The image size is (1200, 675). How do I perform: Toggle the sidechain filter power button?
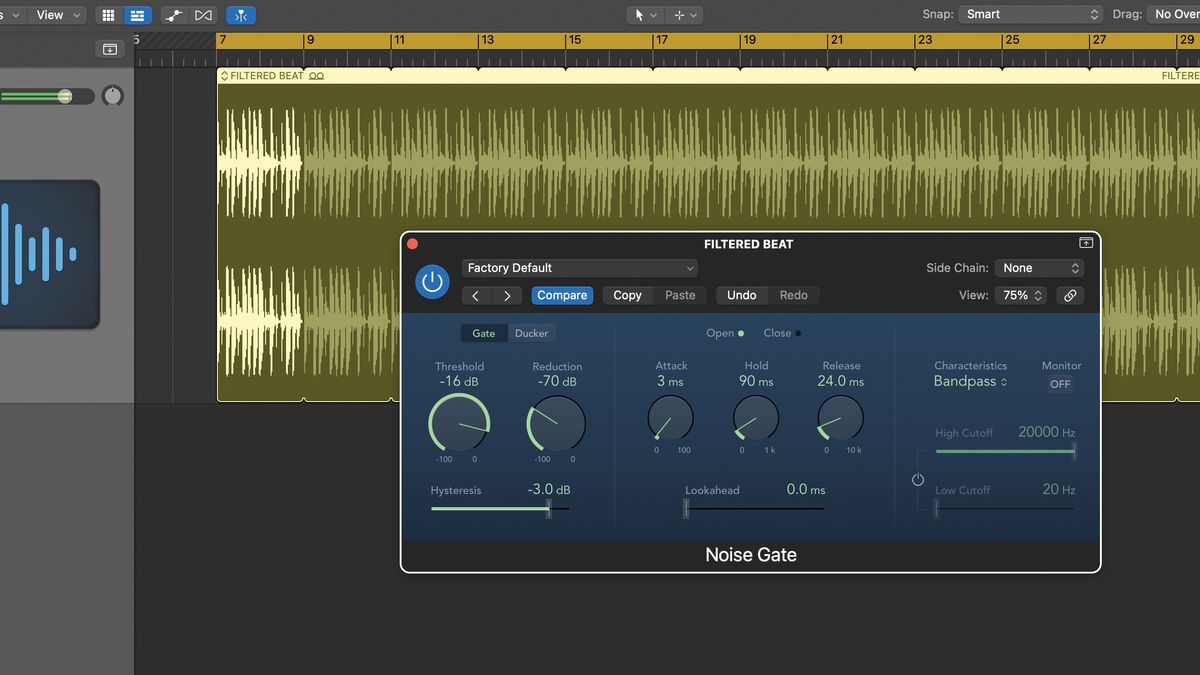coord(918,479)
